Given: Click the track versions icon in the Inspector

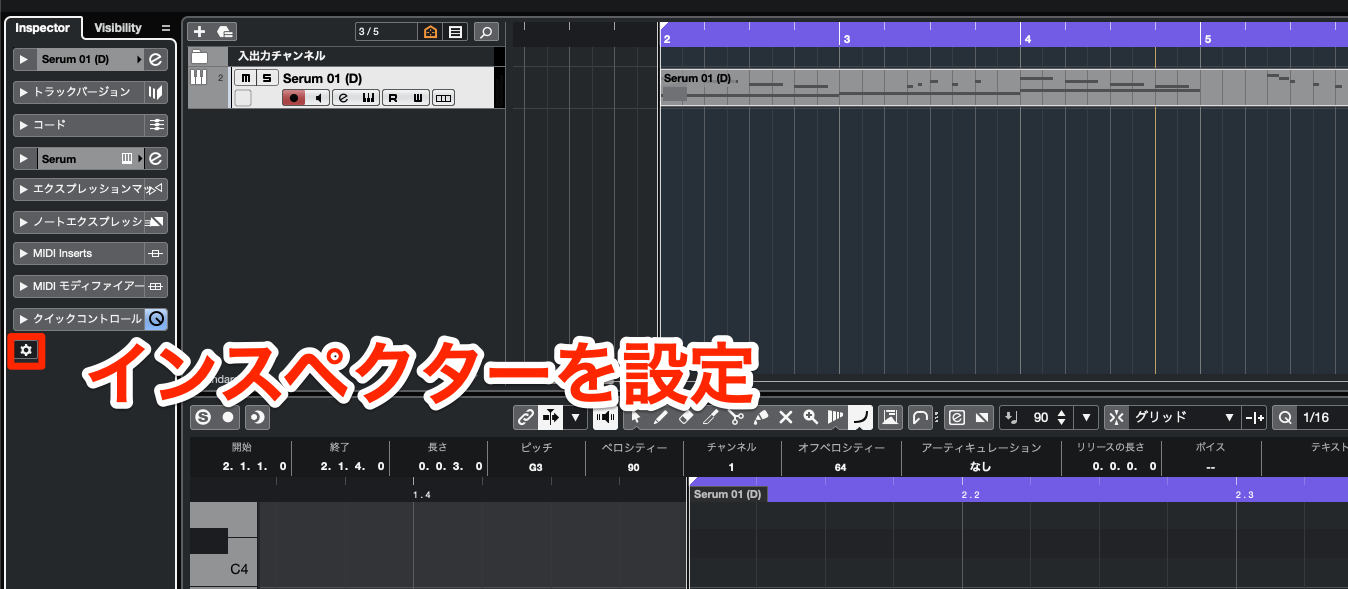Looking at the screenshot, I should click(x=156, y=92).
